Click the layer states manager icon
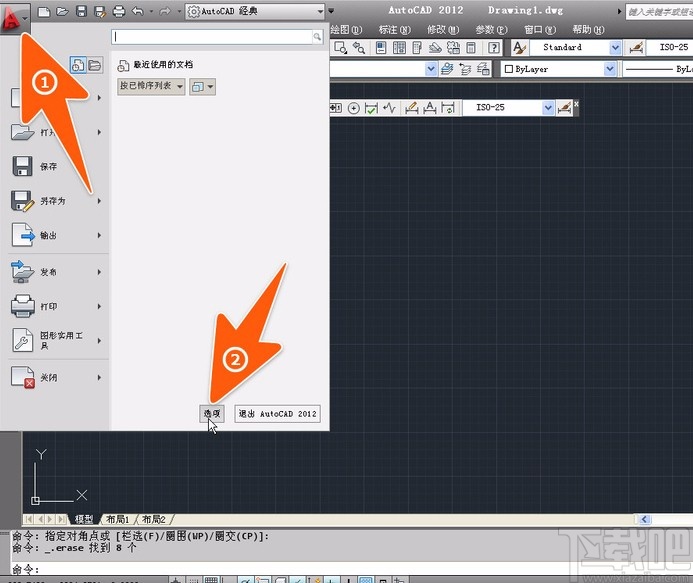693x583 pixels. [483, 69]
